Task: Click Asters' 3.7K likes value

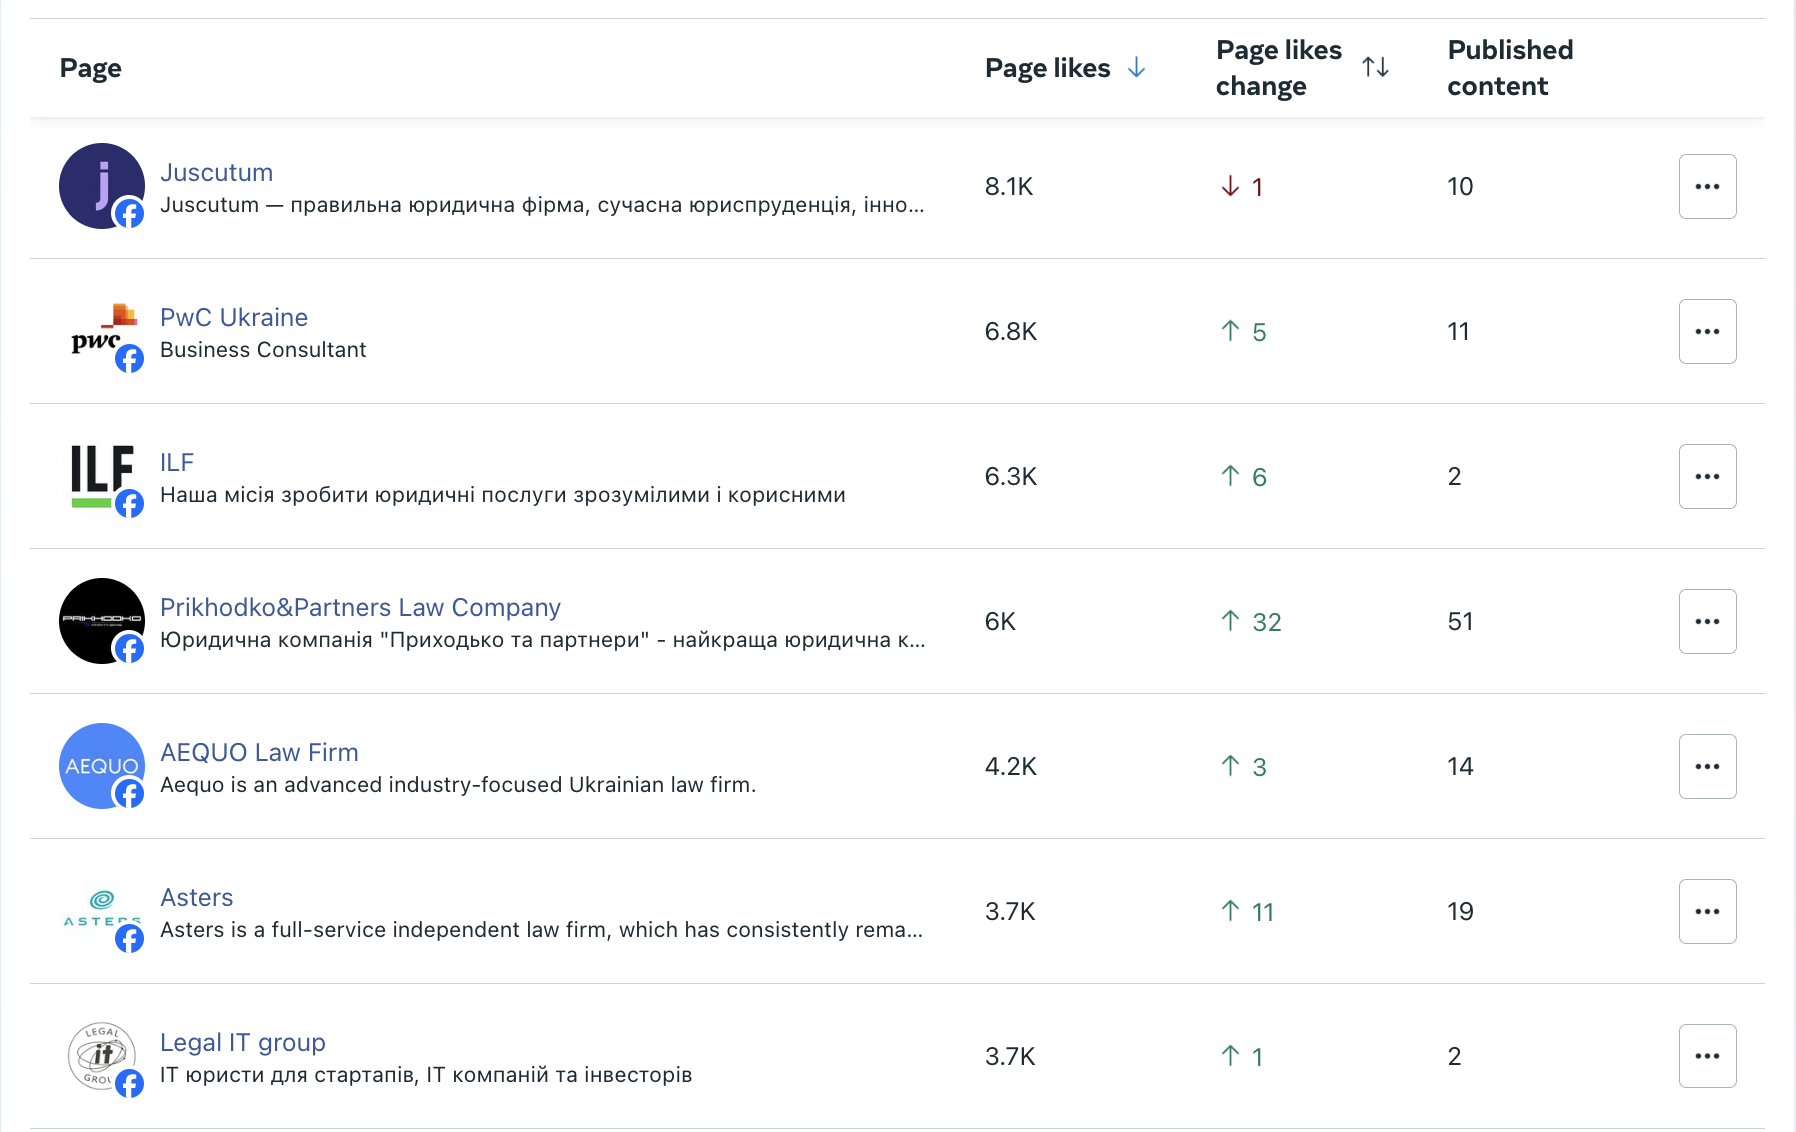Action: pos(1010,911)
